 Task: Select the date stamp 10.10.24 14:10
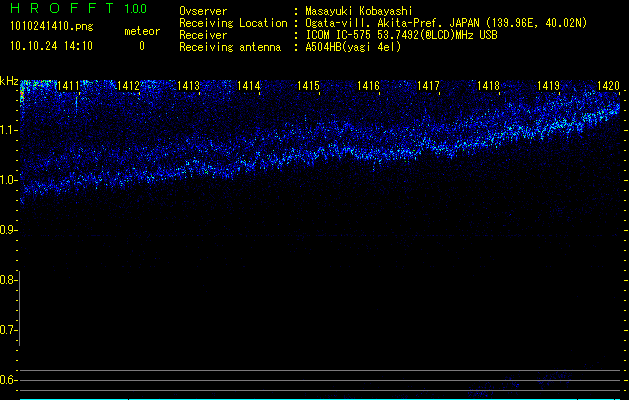click(51, 46)
